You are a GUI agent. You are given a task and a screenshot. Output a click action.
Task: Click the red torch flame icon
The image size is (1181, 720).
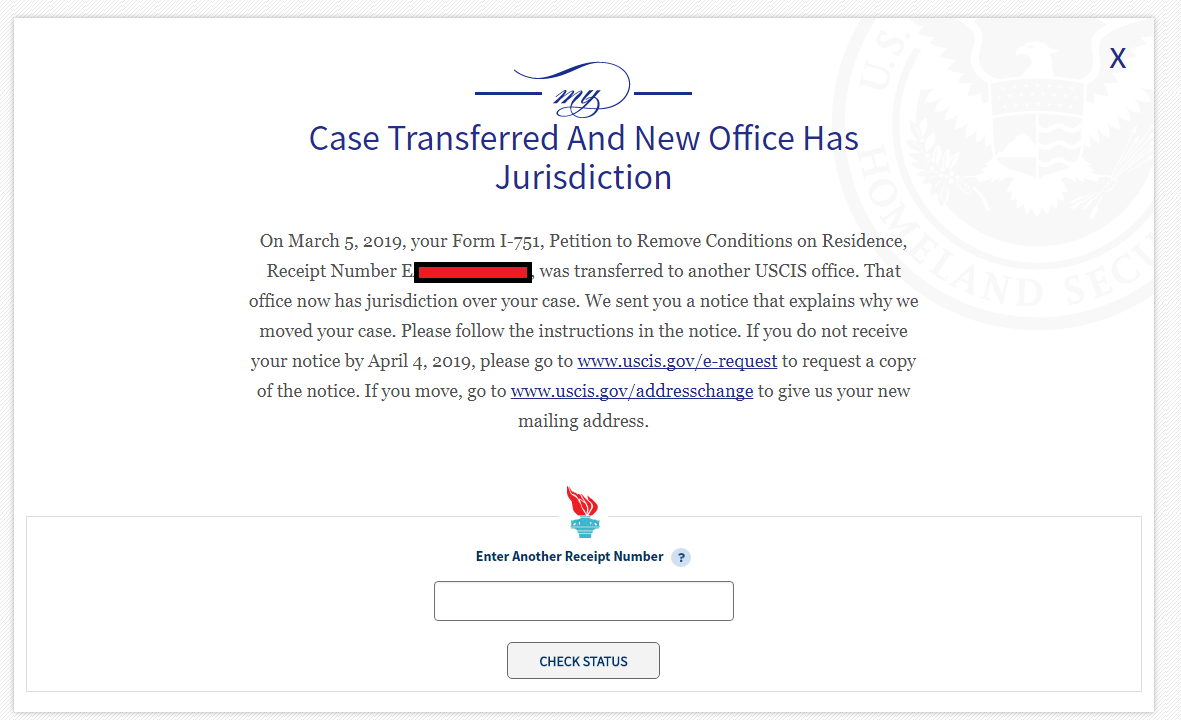click(x=582, y=501)
